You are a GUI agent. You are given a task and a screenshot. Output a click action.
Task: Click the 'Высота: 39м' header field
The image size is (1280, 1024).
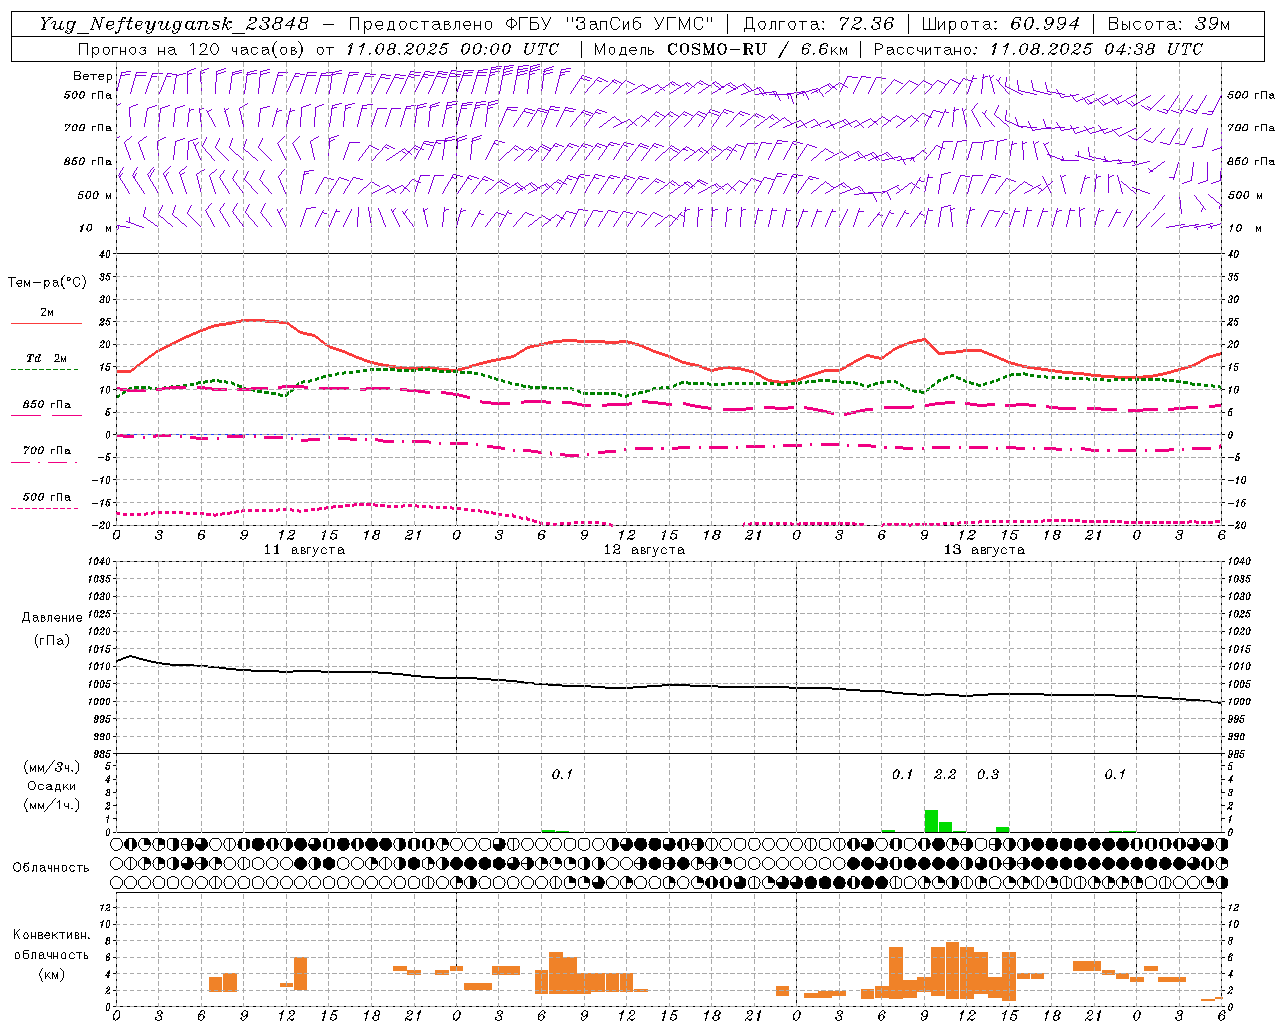(x=1168, y=24)
